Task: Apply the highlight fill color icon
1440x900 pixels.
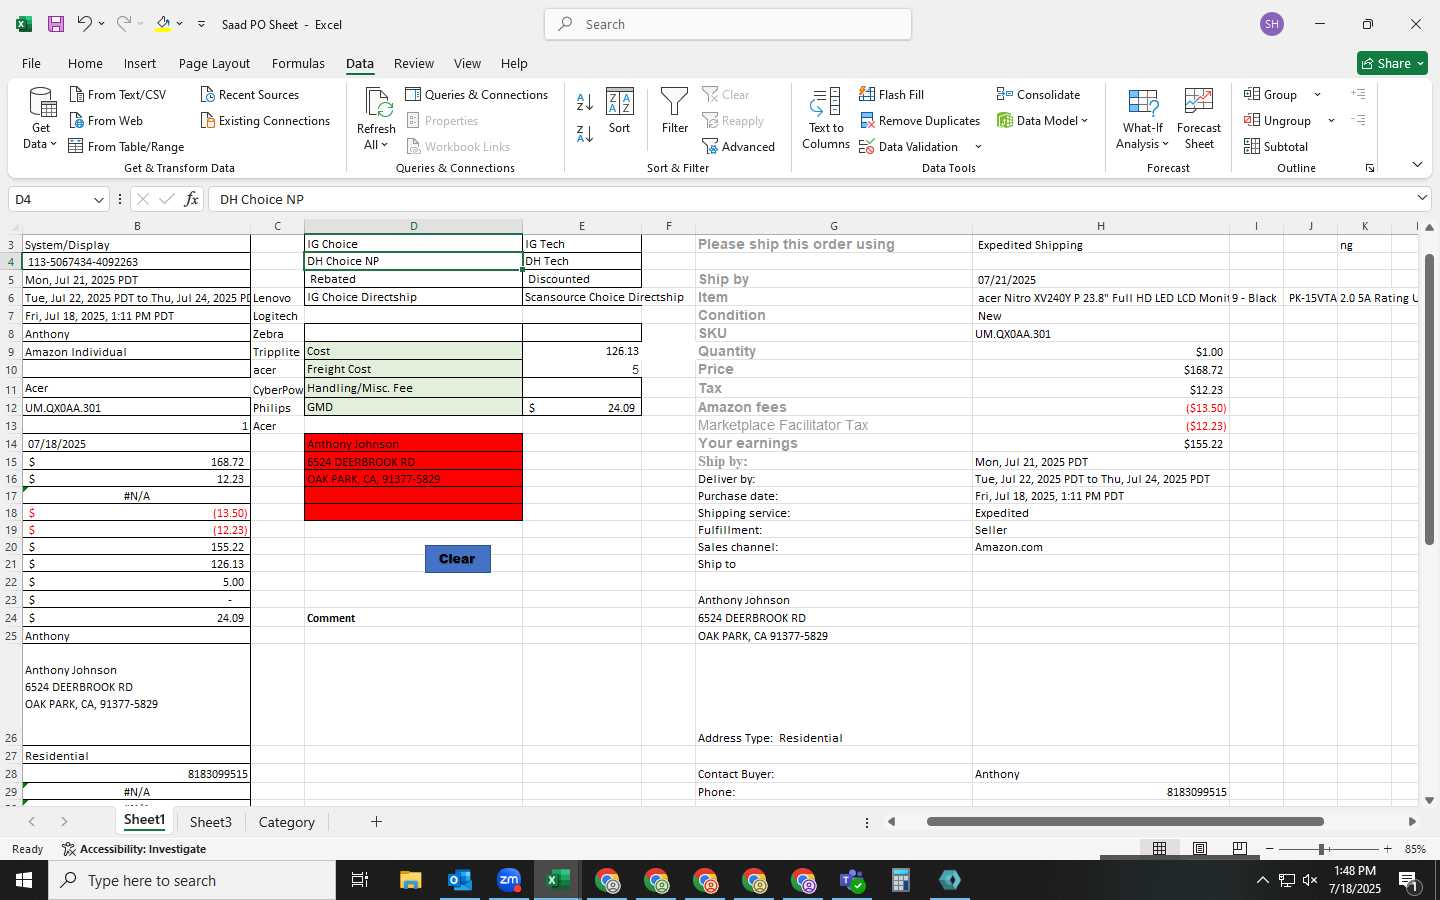Action: tap(163, 24)
